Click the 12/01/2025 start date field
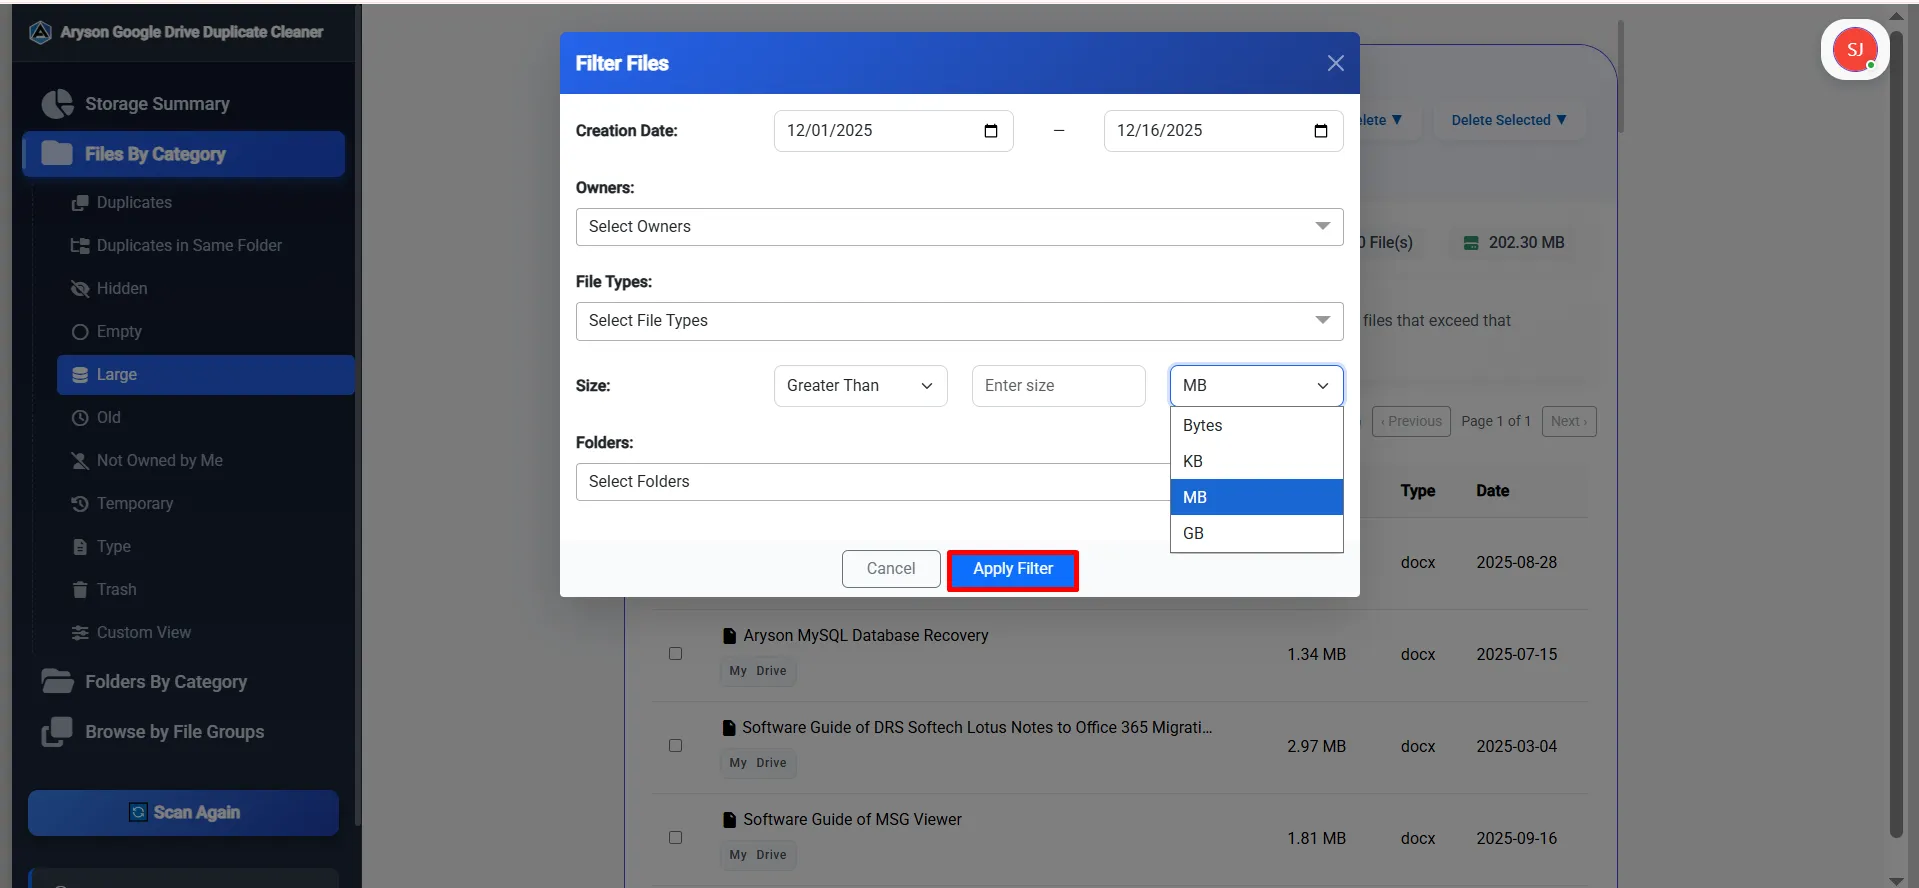 point(893,131)
